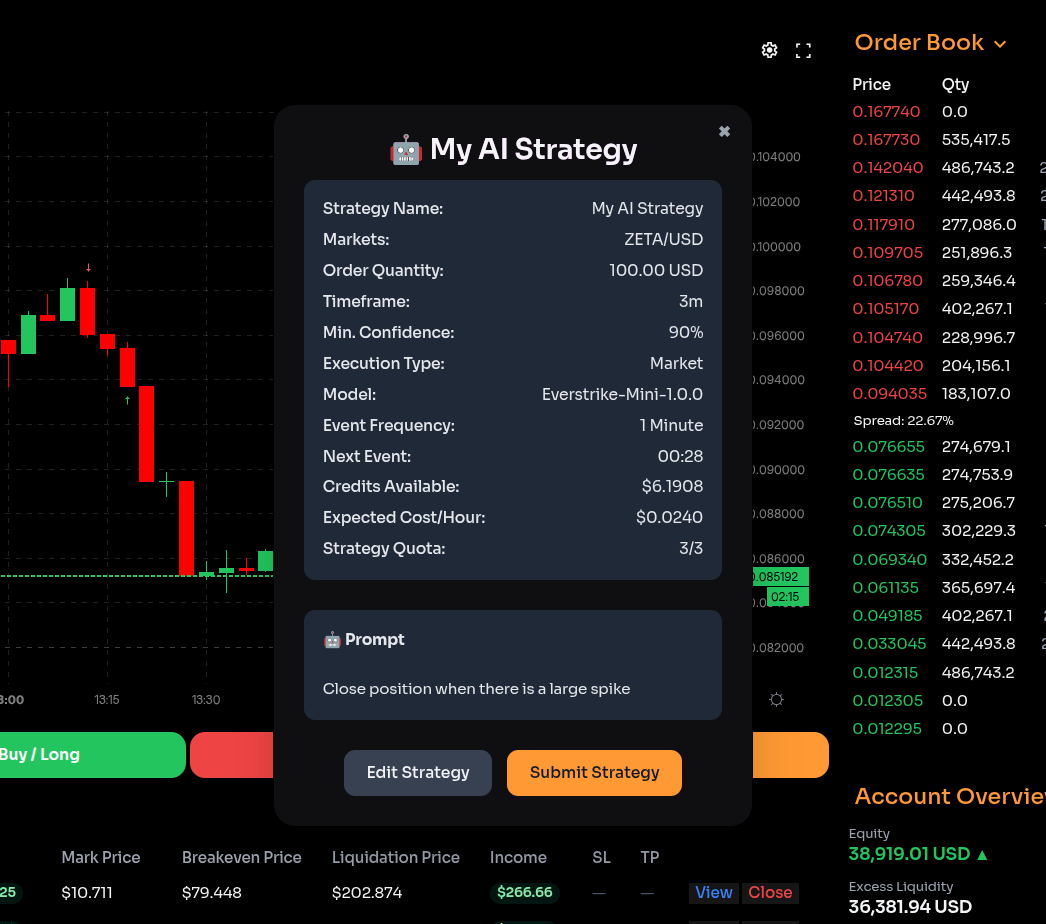
Task: Click the robot icon beside the Prompt label
Action: click(x=331, y=639)
